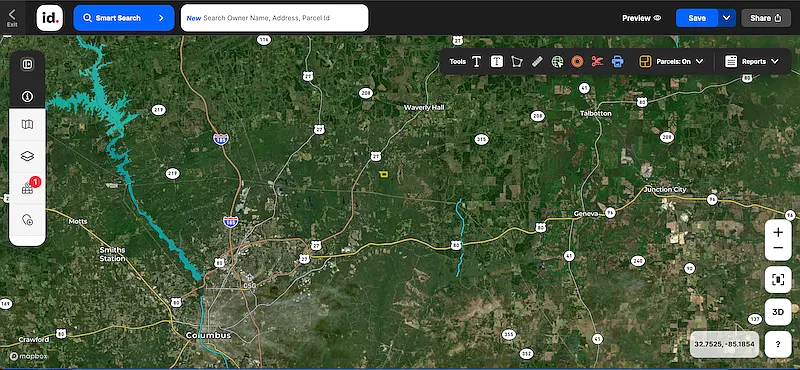This screenshot has height=370, width=800.
Task: Zoom out with the minus button
Action: pyautogui.click(x=778, y=248)
